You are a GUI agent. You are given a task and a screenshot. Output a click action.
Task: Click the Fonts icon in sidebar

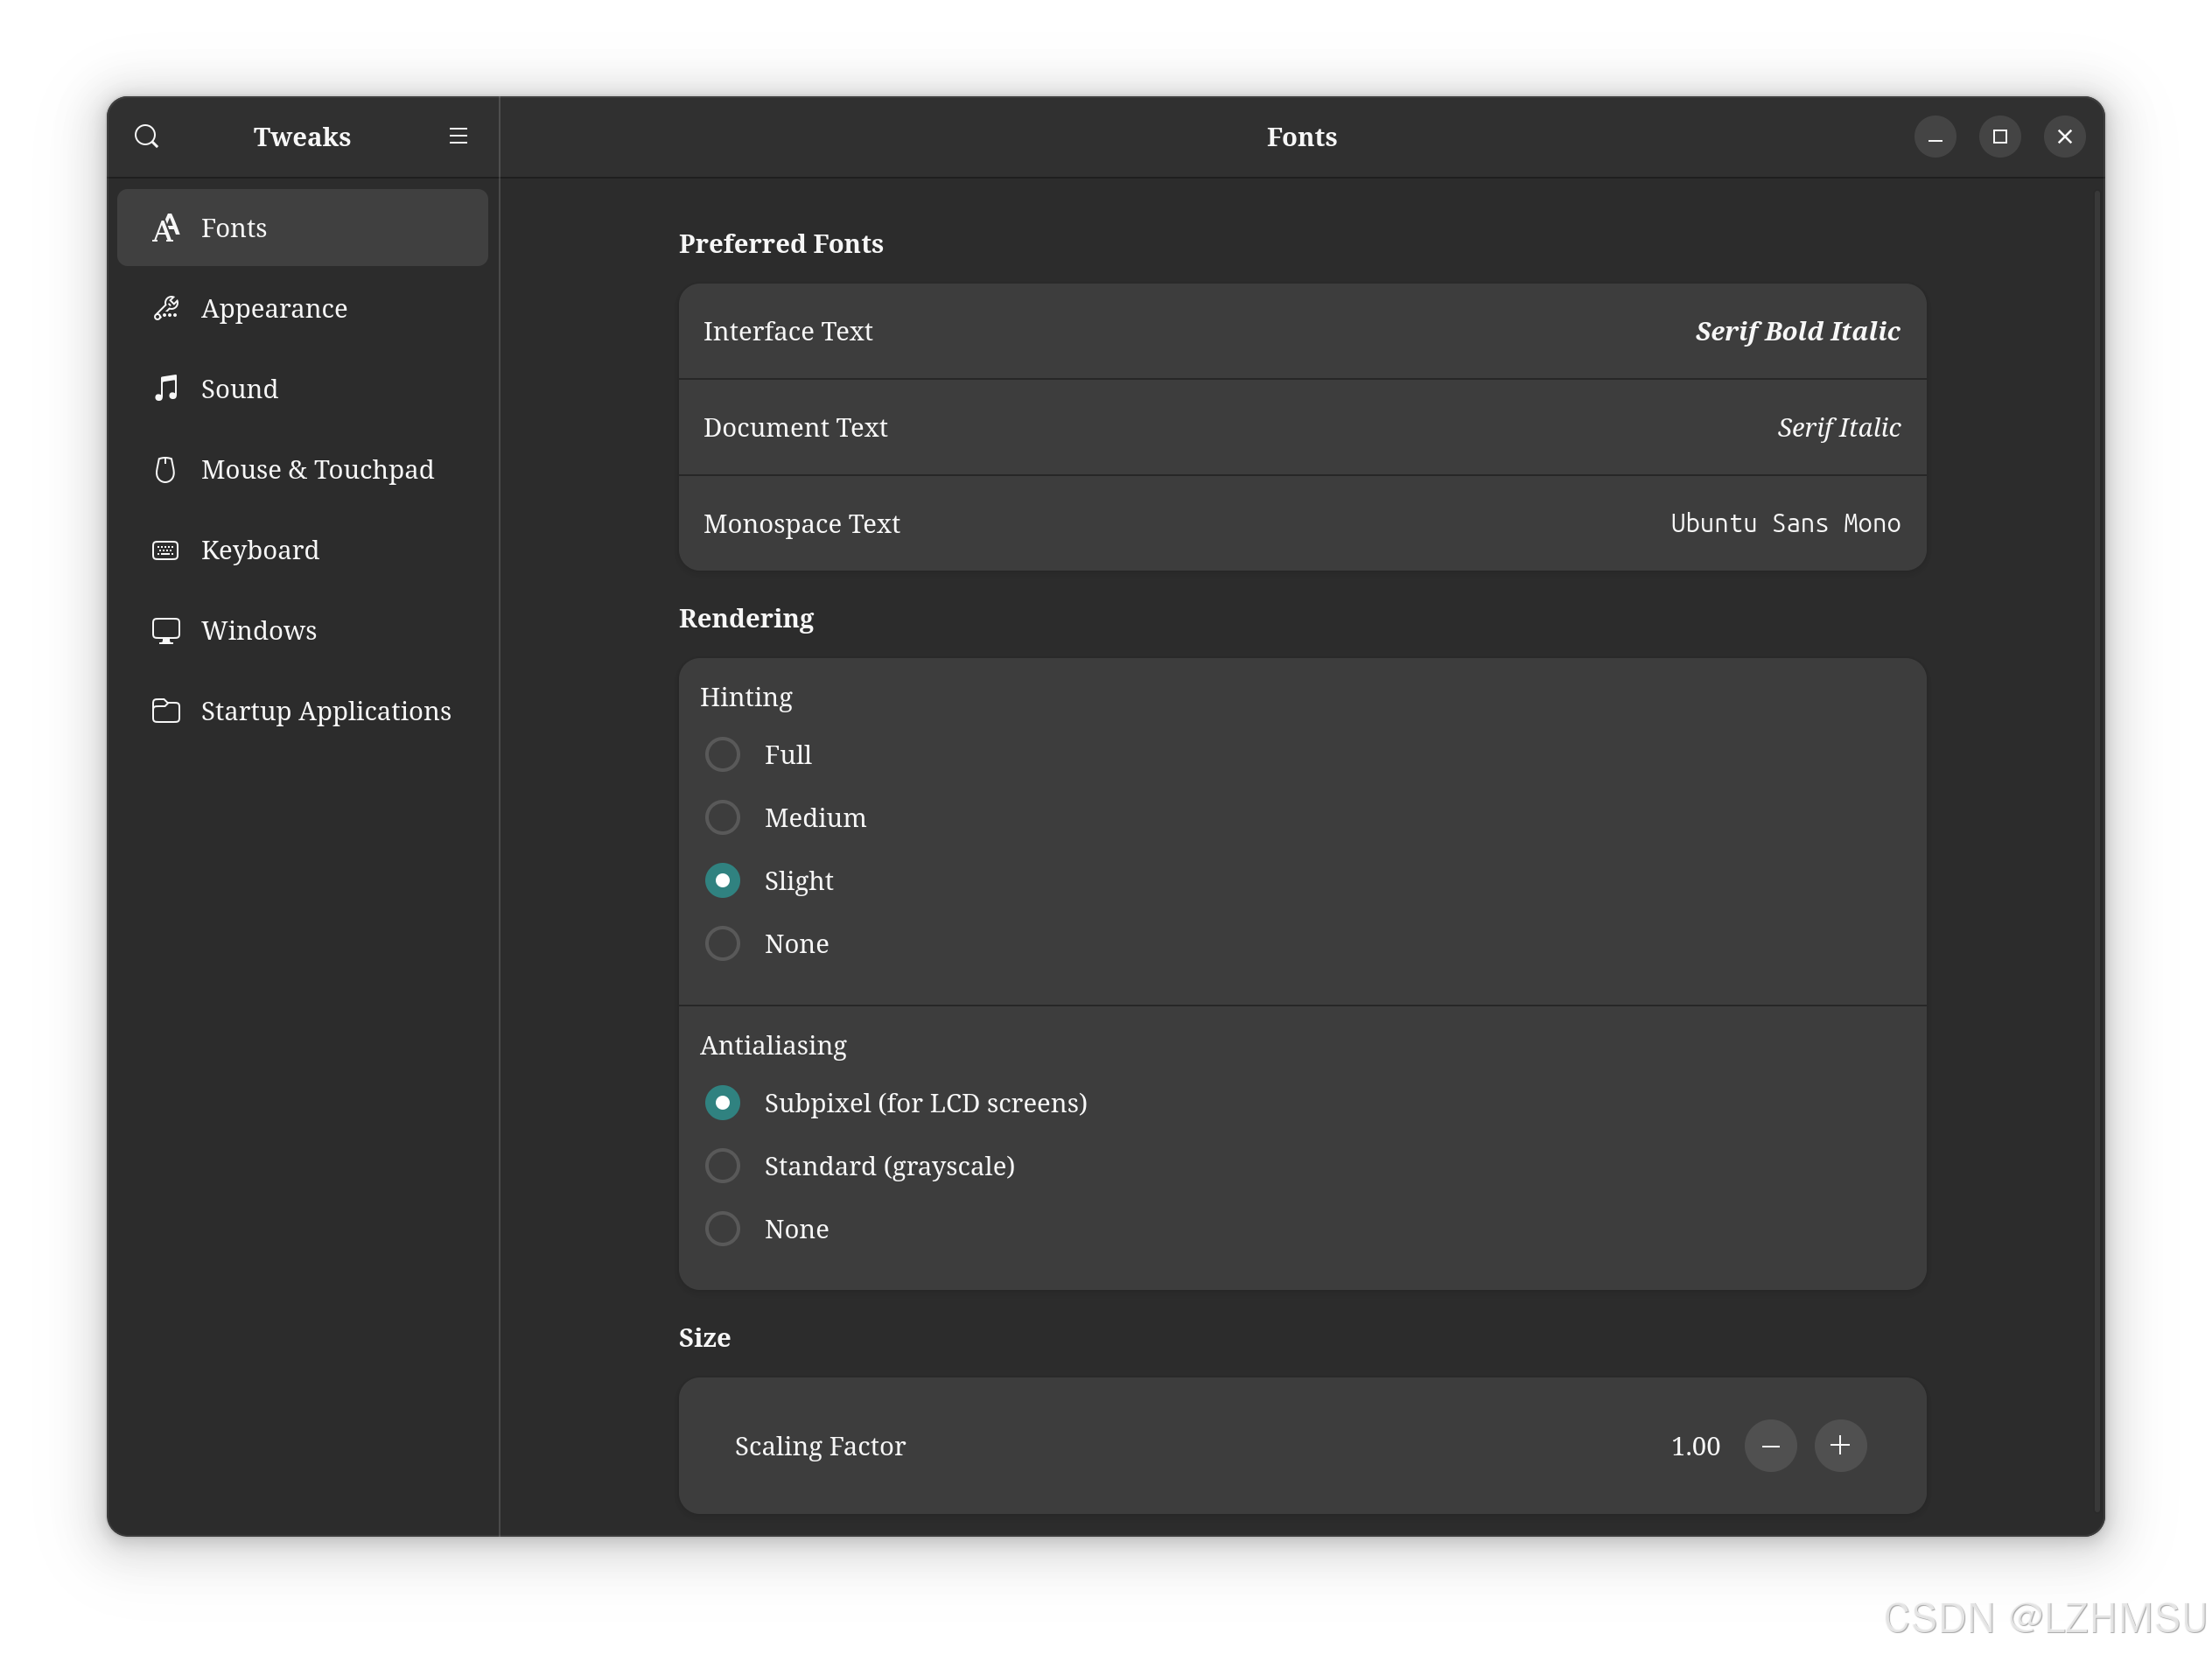(x=166, y=228)
